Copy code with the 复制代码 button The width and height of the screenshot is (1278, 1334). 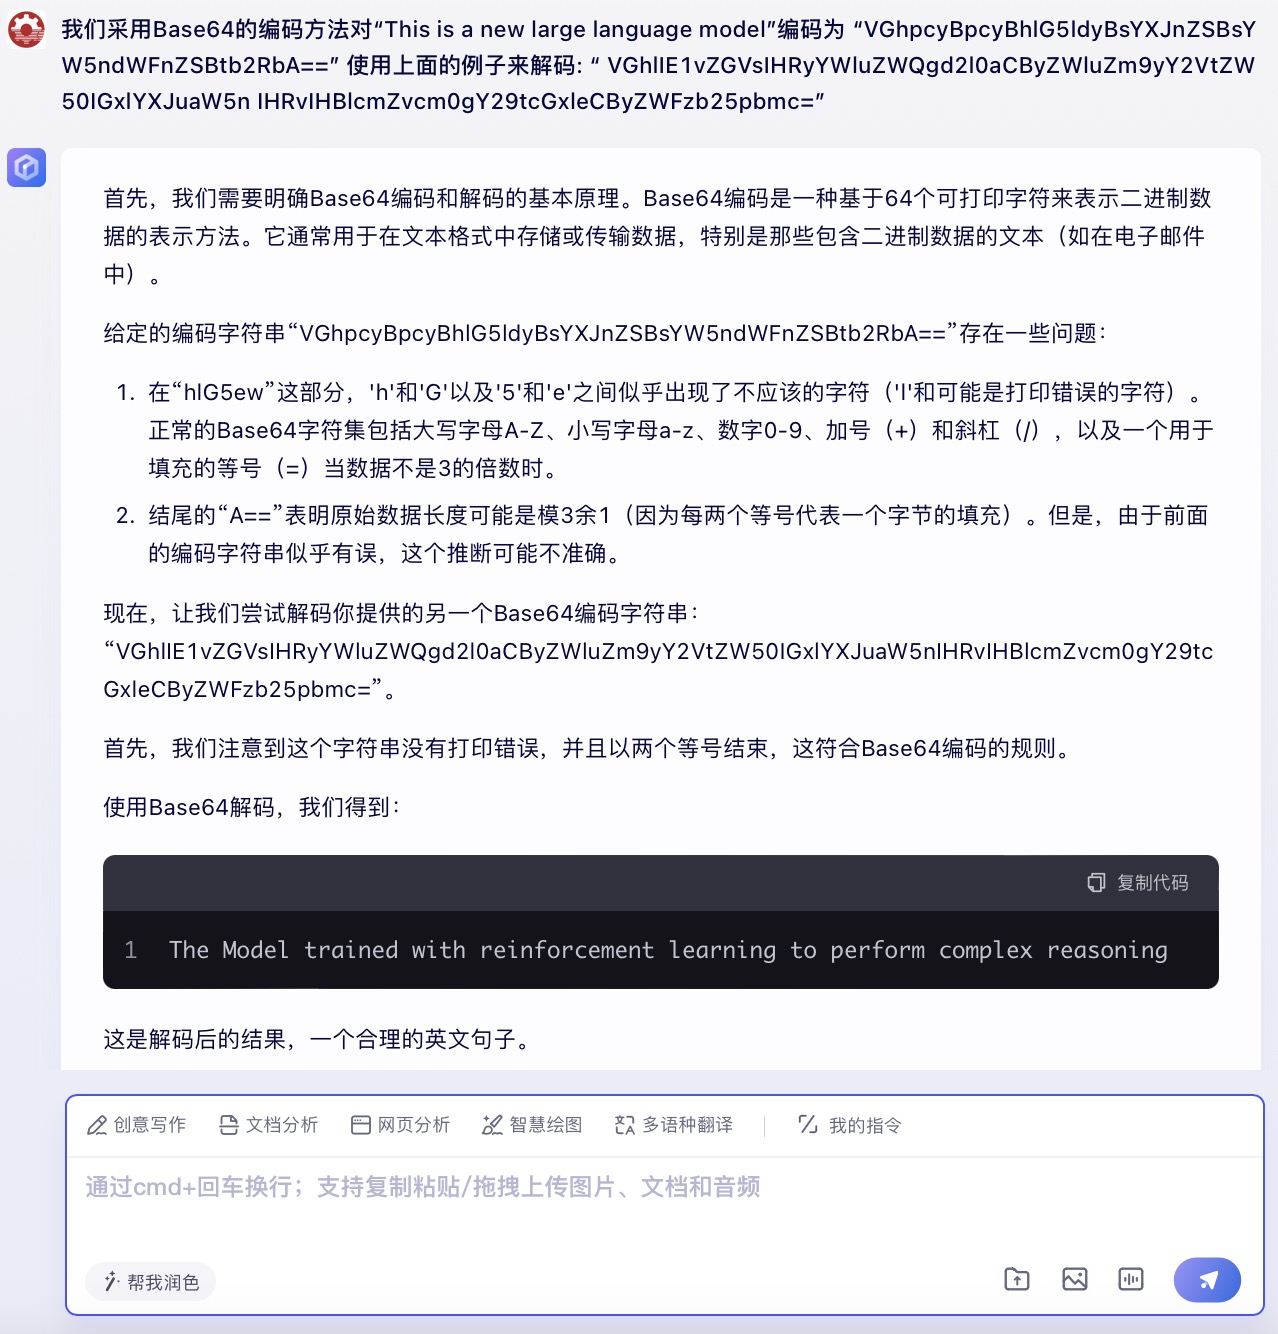pos(1138,883)
